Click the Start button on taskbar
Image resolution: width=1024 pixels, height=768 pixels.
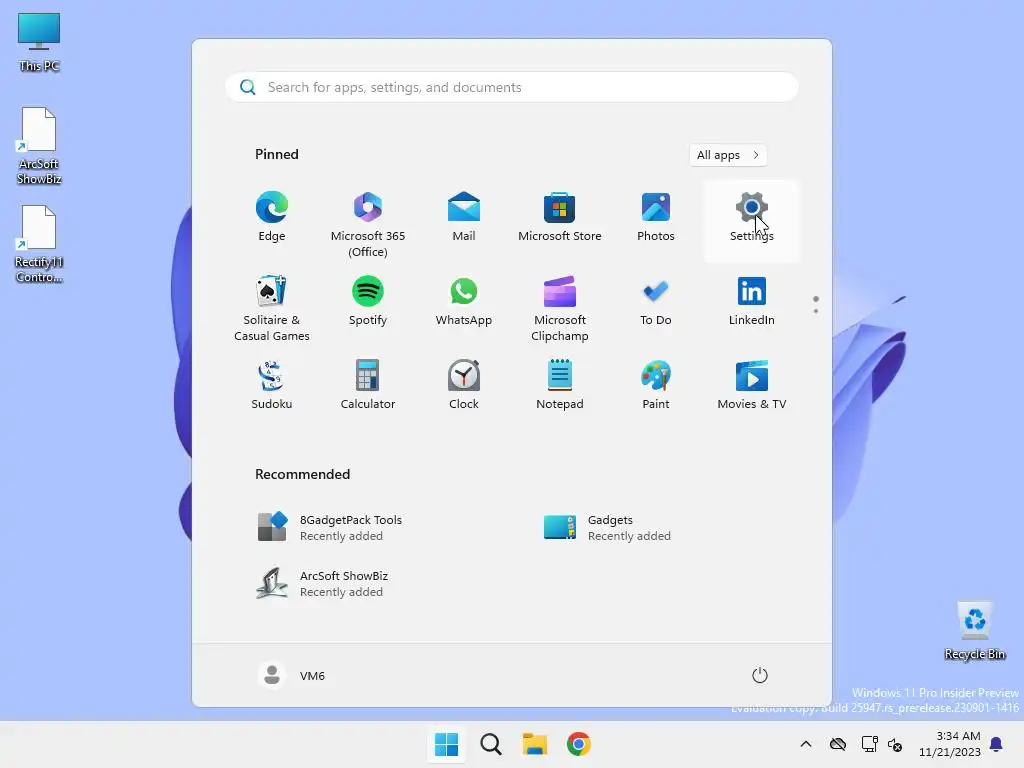447,744
